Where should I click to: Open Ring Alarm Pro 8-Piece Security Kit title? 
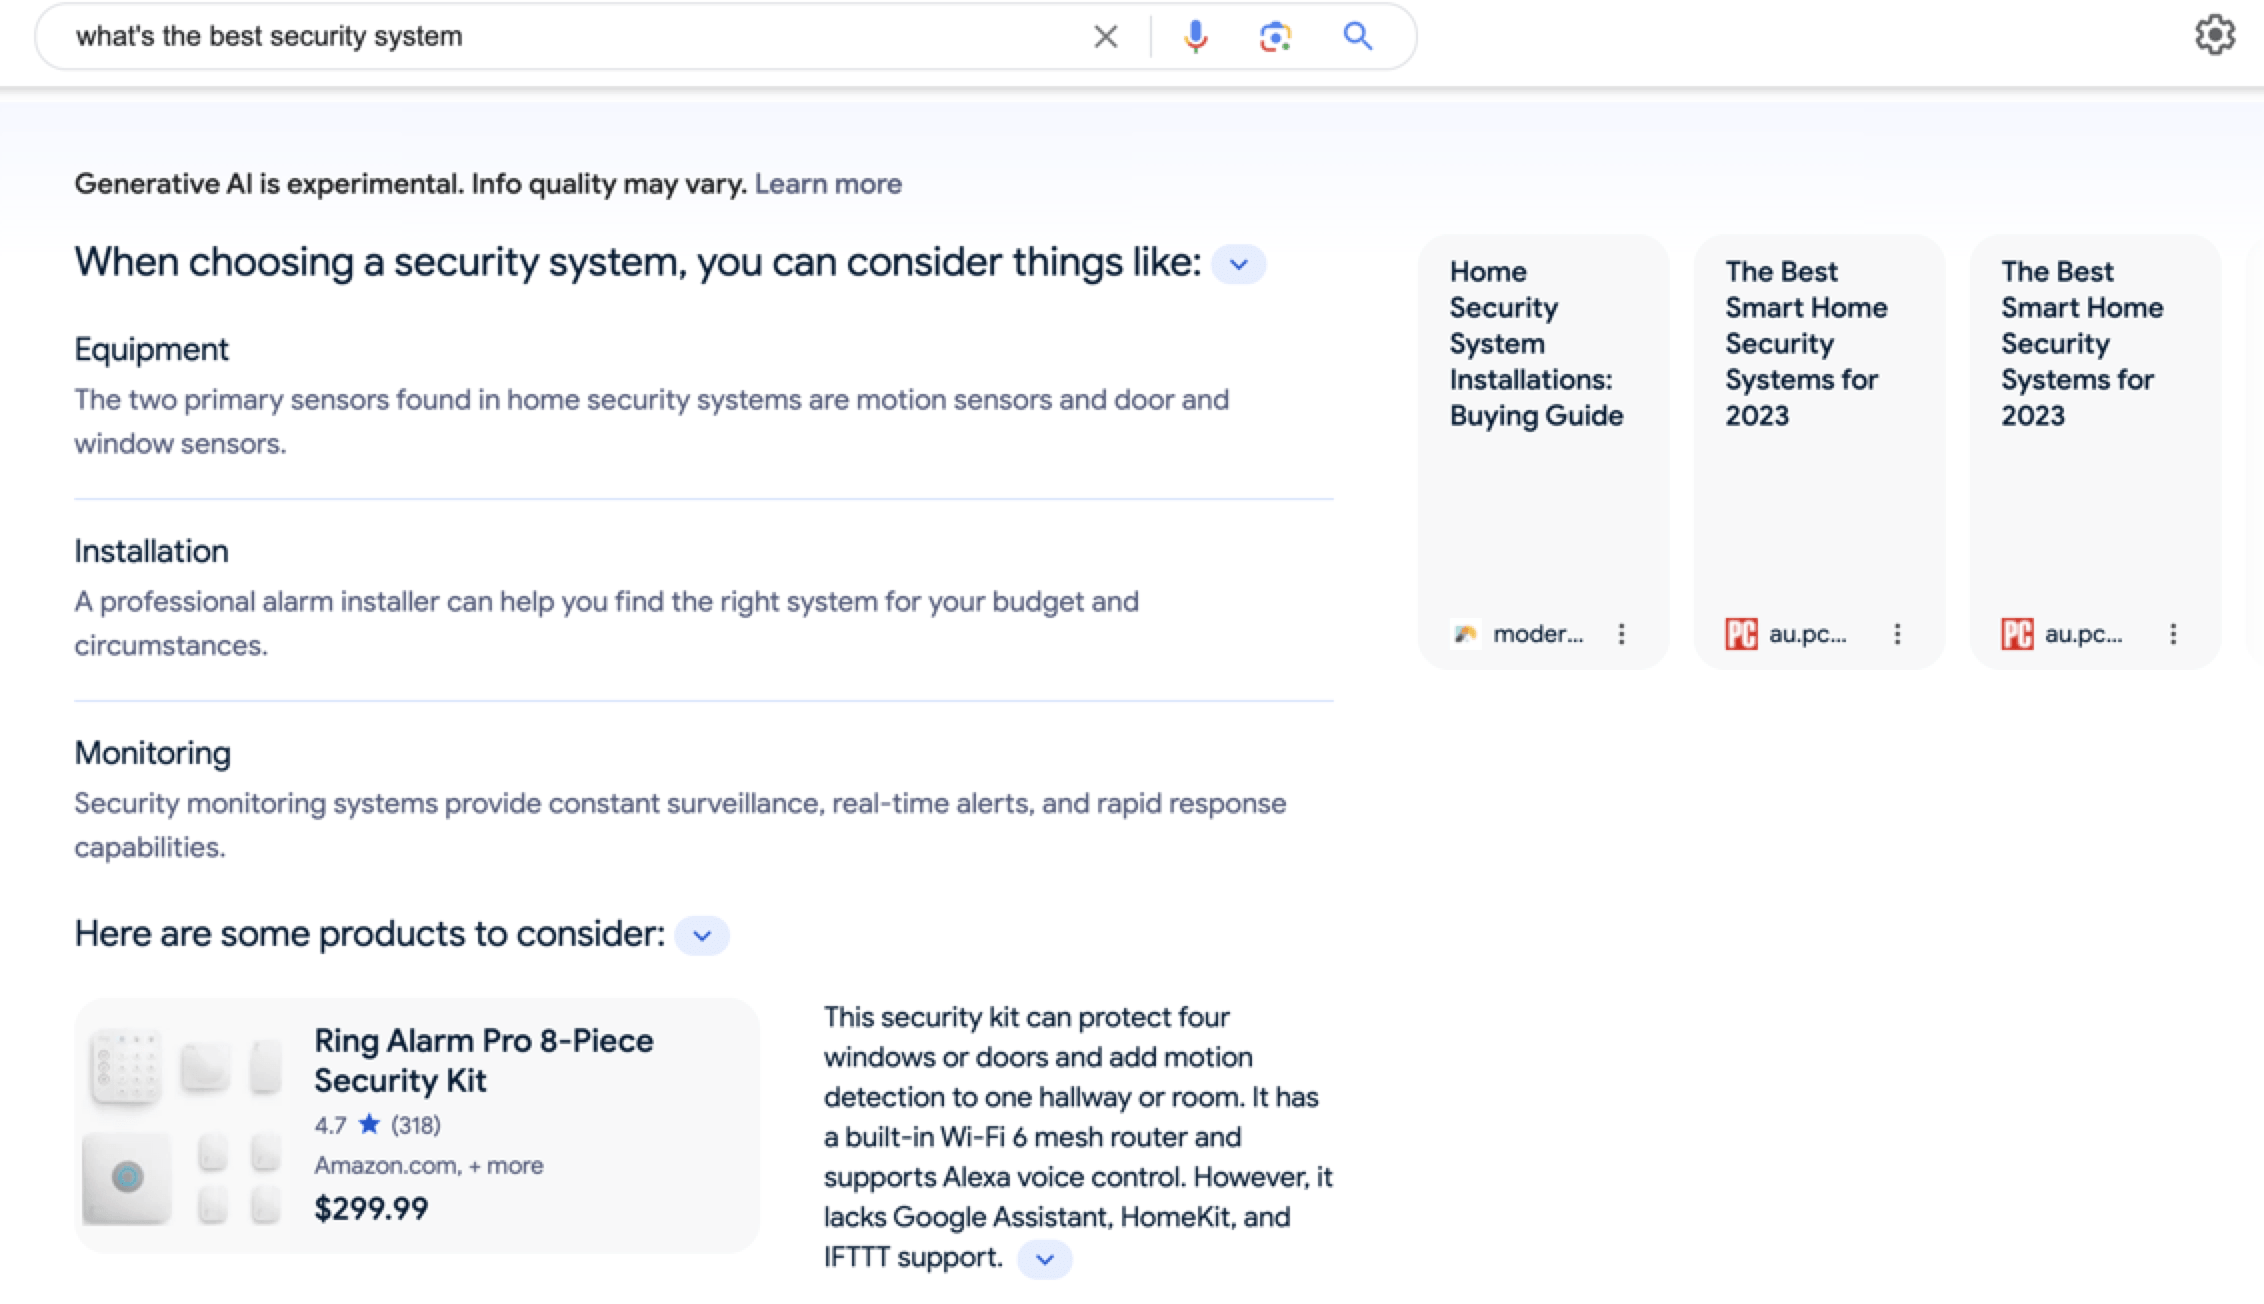[x=483, y=1061]
